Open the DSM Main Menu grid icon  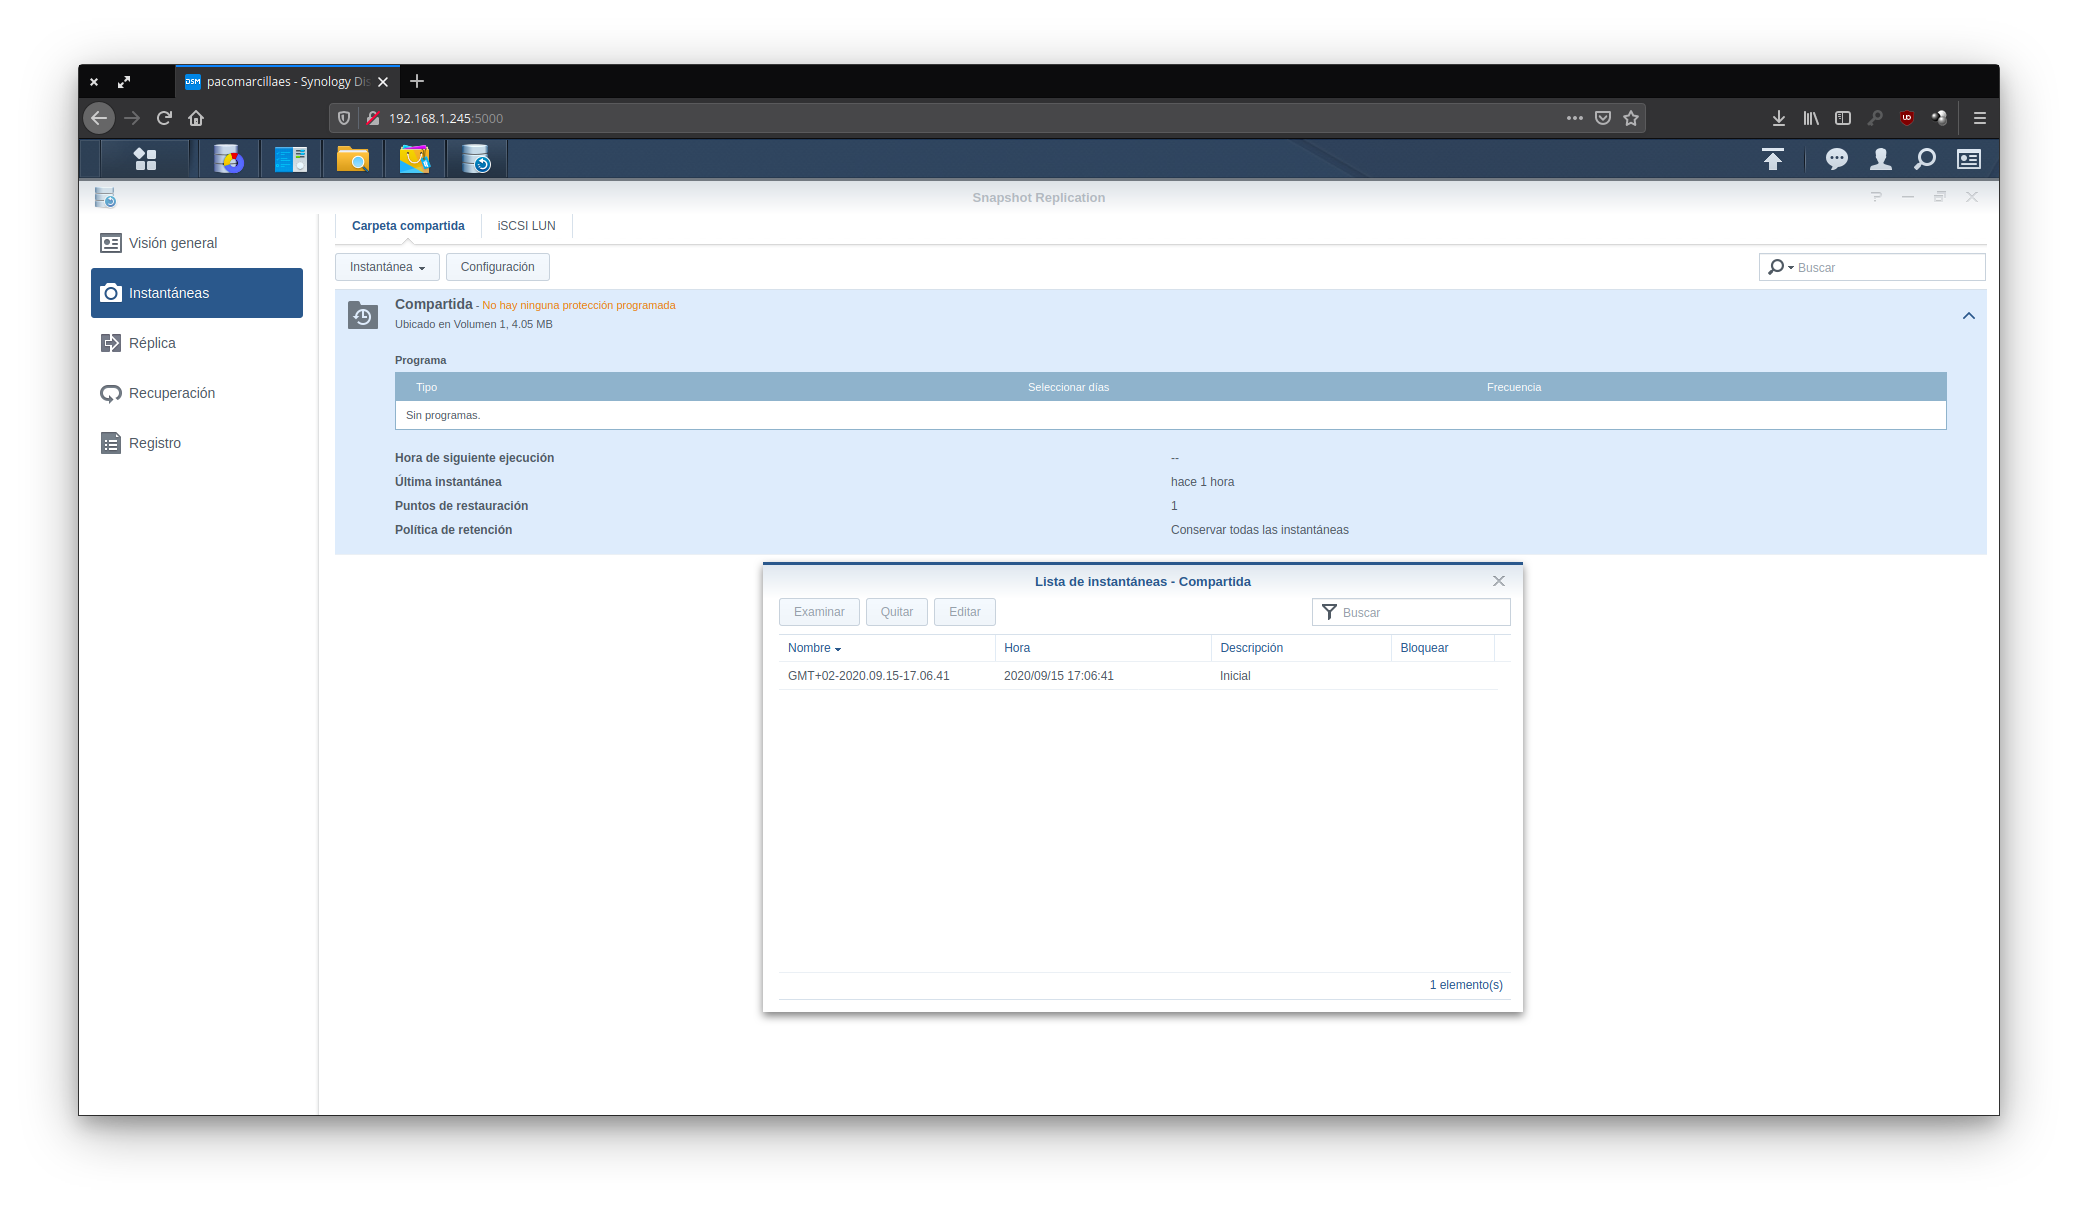145,159
